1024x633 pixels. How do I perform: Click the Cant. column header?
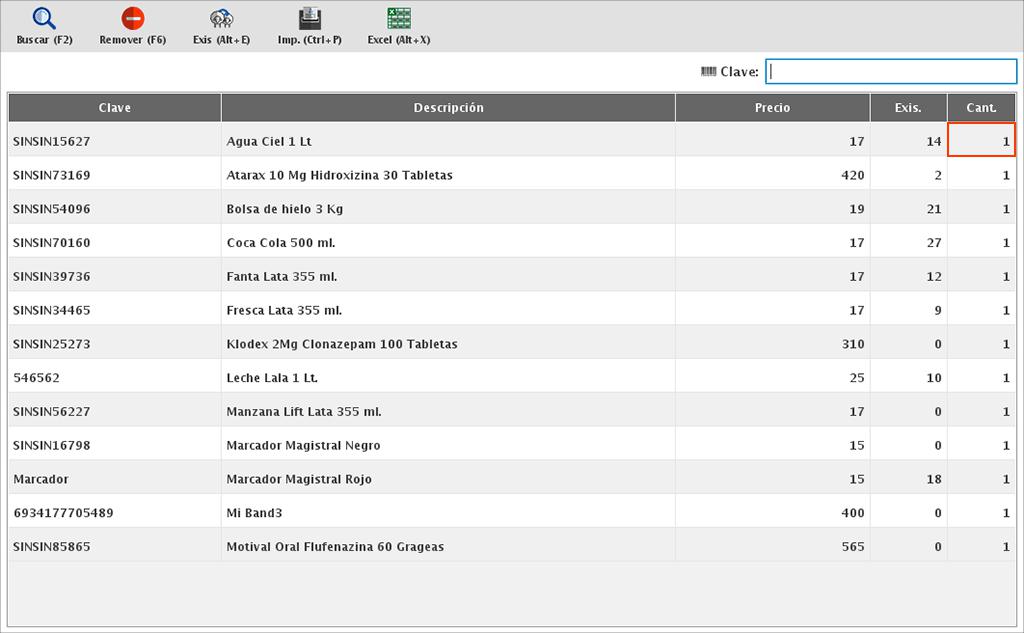(981, 108)
